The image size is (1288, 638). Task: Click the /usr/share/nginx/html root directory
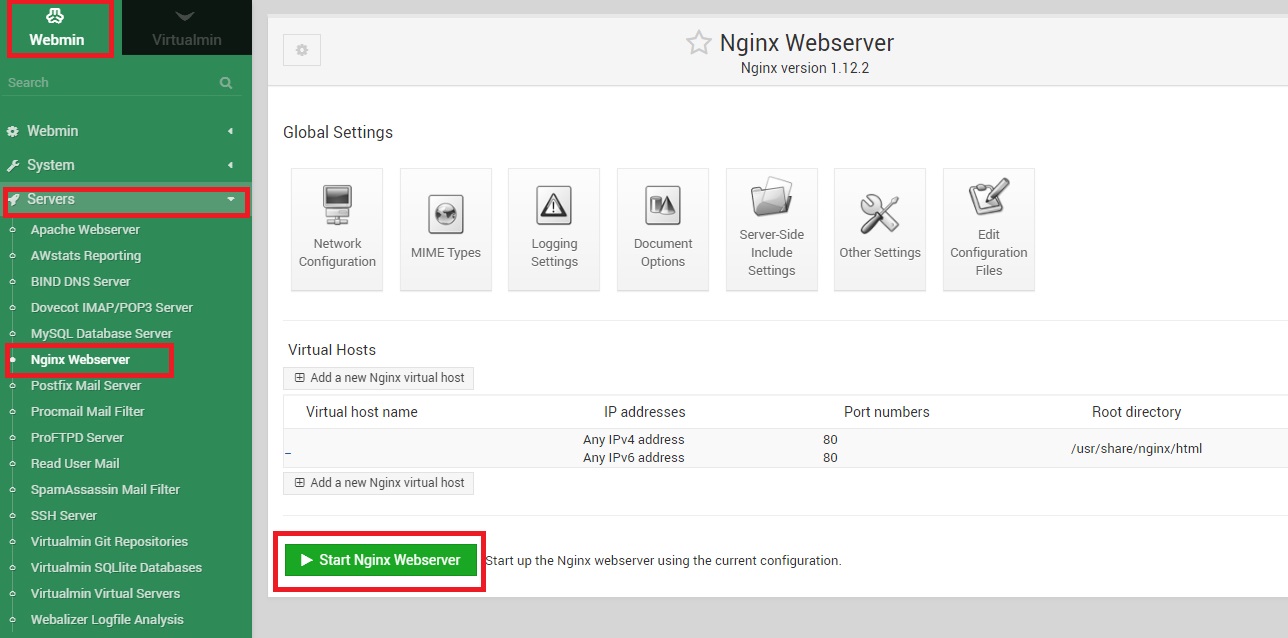pyautogui.click(x=1136, y=449)
